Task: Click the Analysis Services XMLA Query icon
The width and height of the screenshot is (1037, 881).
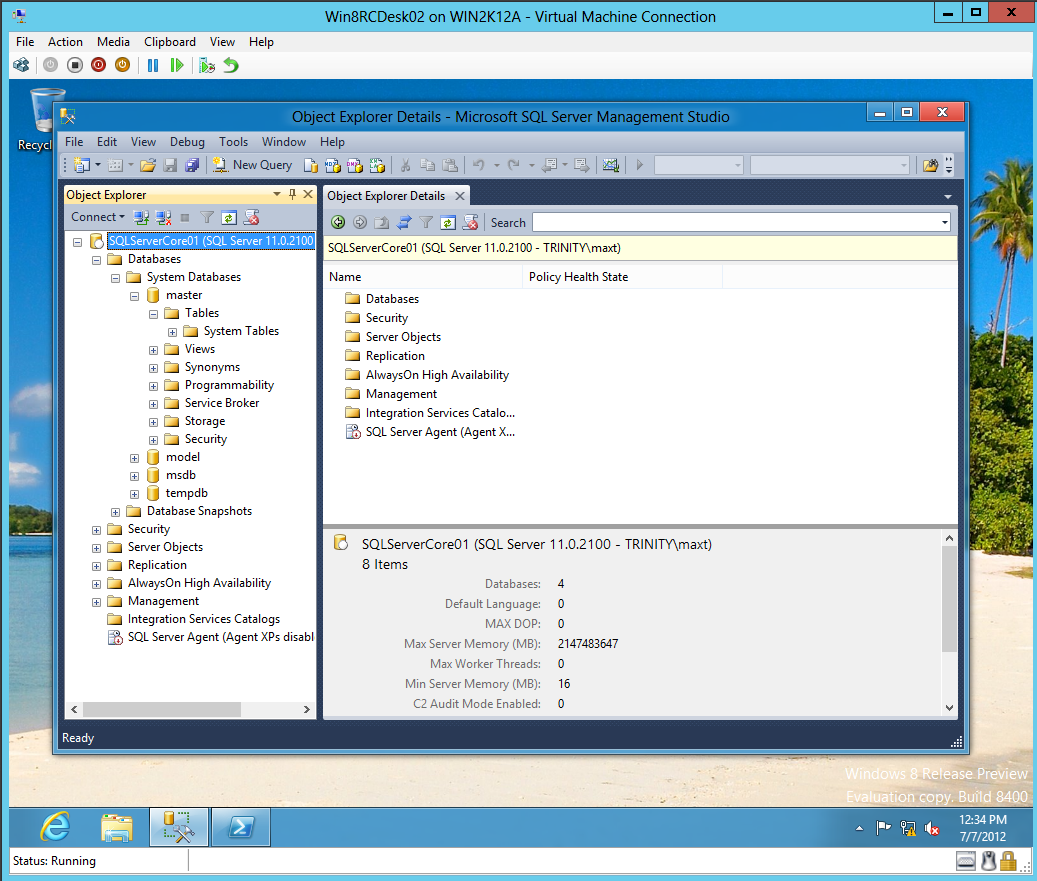Action: click(x=377, y=165)
